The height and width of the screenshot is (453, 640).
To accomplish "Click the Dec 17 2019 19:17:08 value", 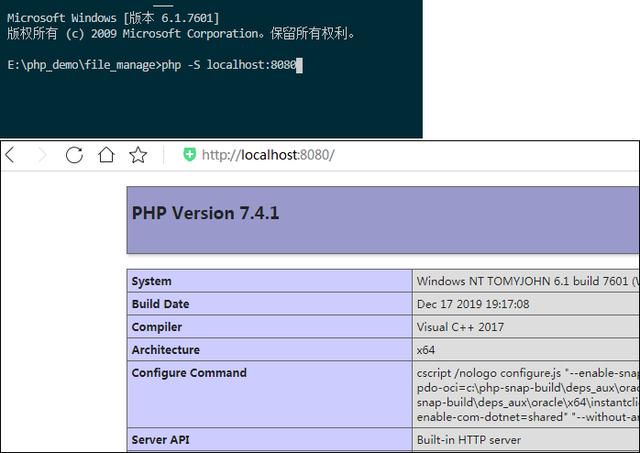I will click(473, 304).
